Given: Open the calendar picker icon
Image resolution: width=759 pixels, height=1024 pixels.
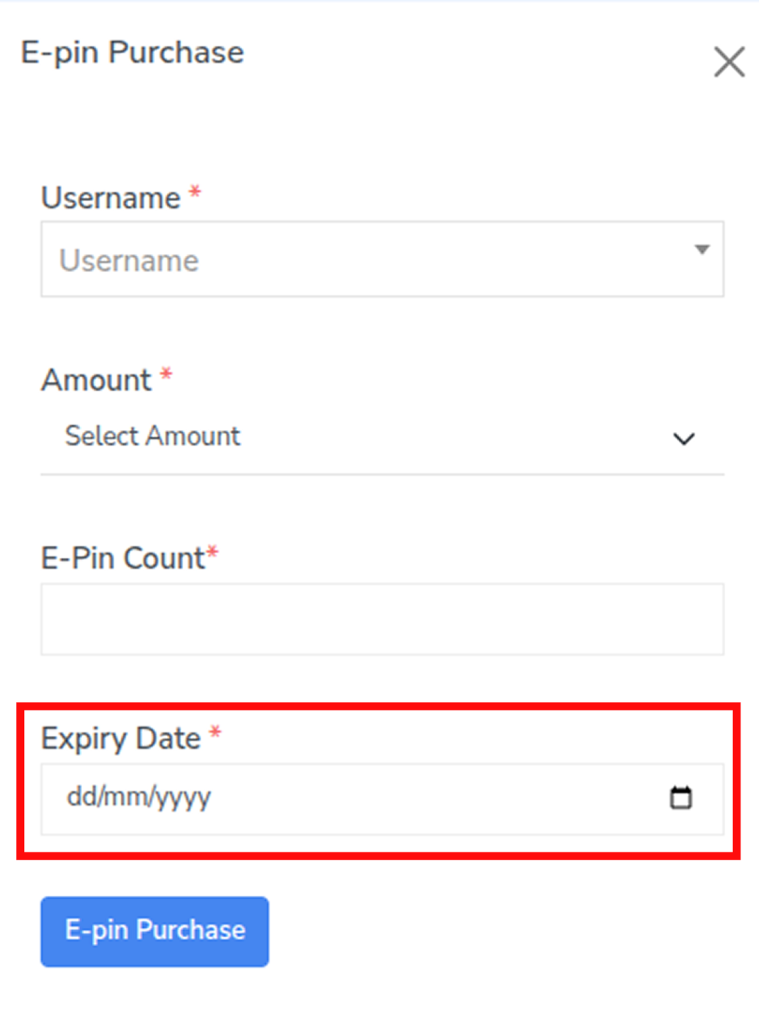Looking at the screenshot, I should point(681,798).
